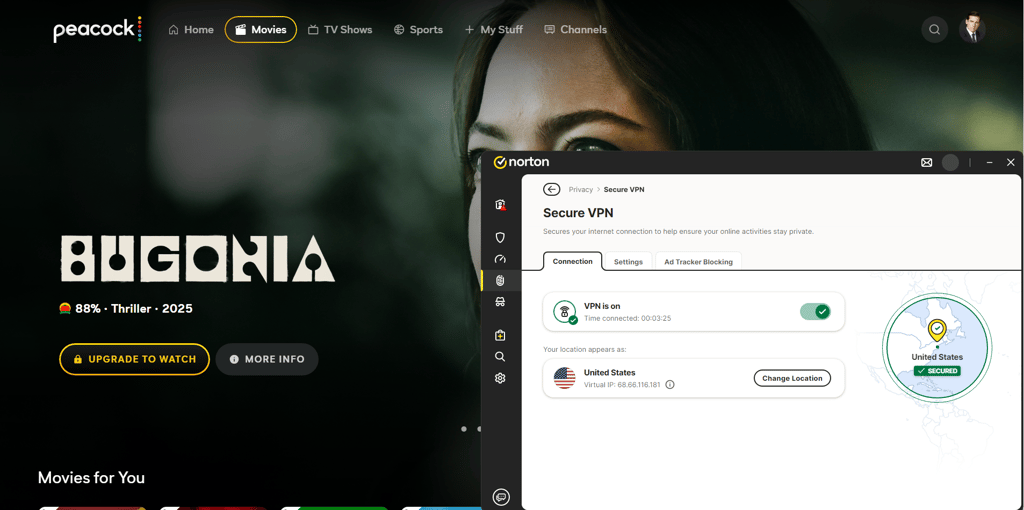This screenshot has height=510, width=1024.
Task: Open Sports on Peacock
Action: 418,29
